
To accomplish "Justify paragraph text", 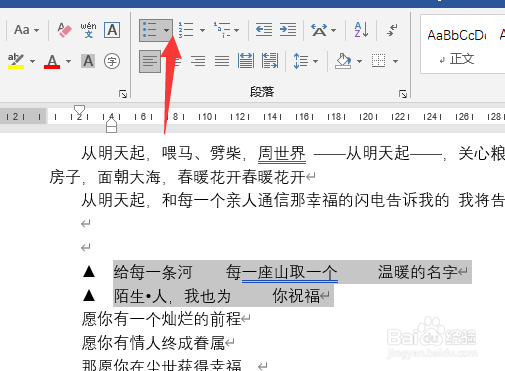I will pyautogui.click(x=222, y=61).
